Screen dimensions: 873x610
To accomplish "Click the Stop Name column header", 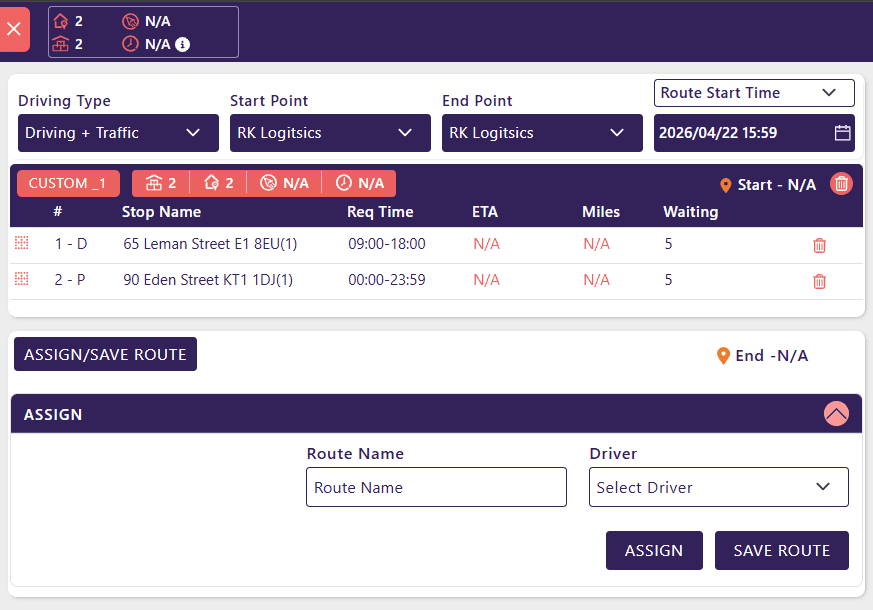I will (161, 212).
